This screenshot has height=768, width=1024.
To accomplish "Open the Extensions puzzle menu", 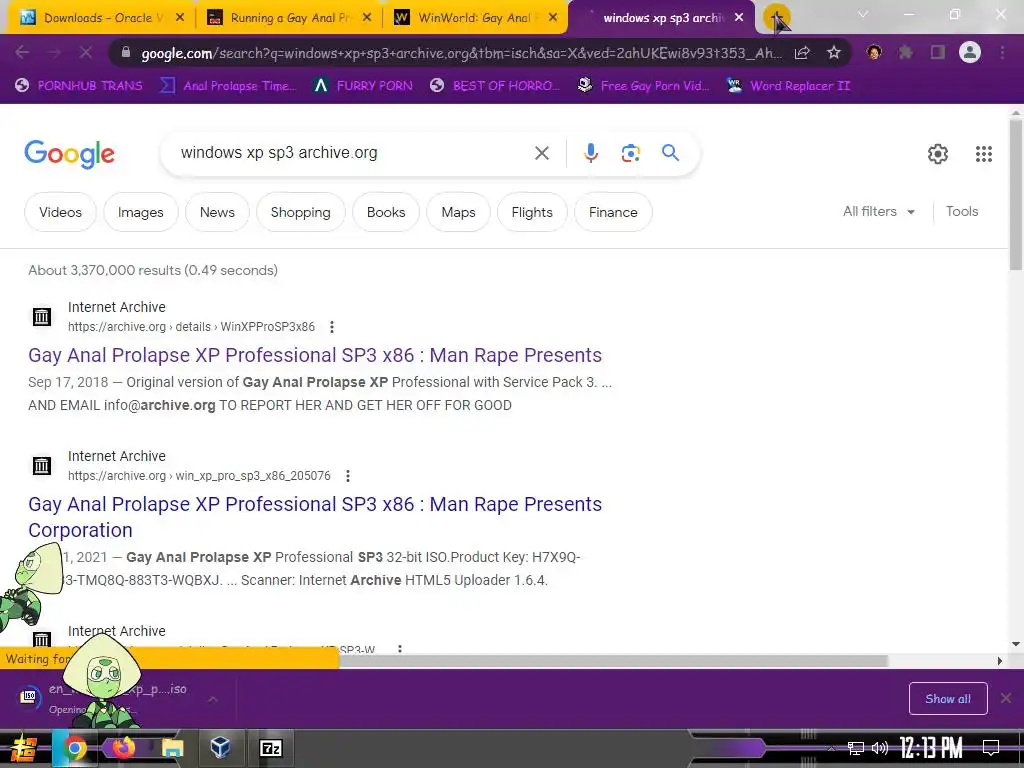I will coord(906,52).
